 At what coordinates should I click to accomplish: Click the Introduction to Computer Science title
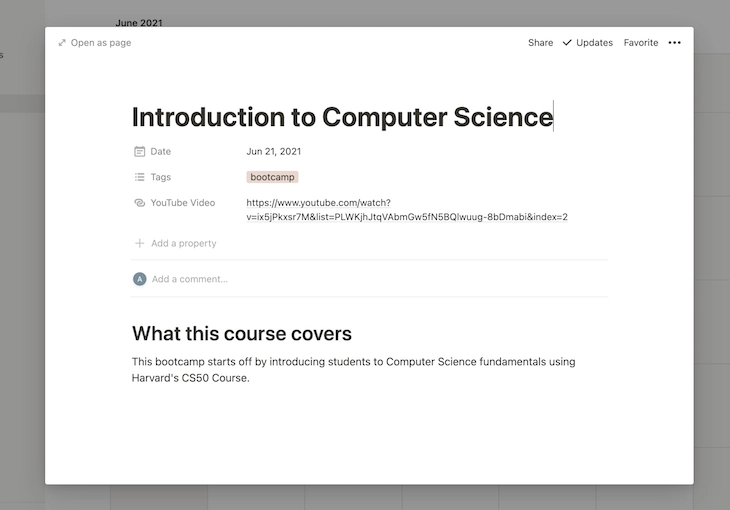tap(342, 117)
